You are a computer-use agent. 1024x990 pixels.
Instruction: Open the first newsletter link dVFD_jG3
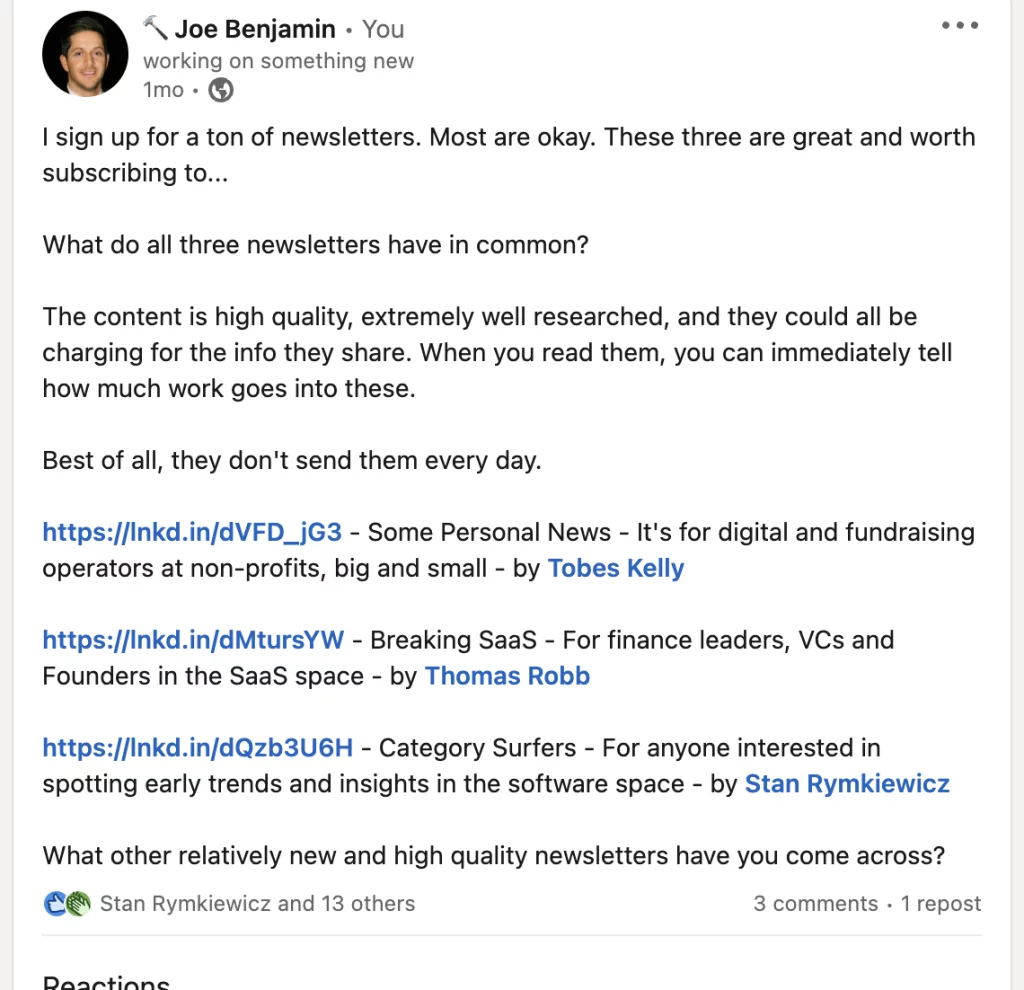190,532
